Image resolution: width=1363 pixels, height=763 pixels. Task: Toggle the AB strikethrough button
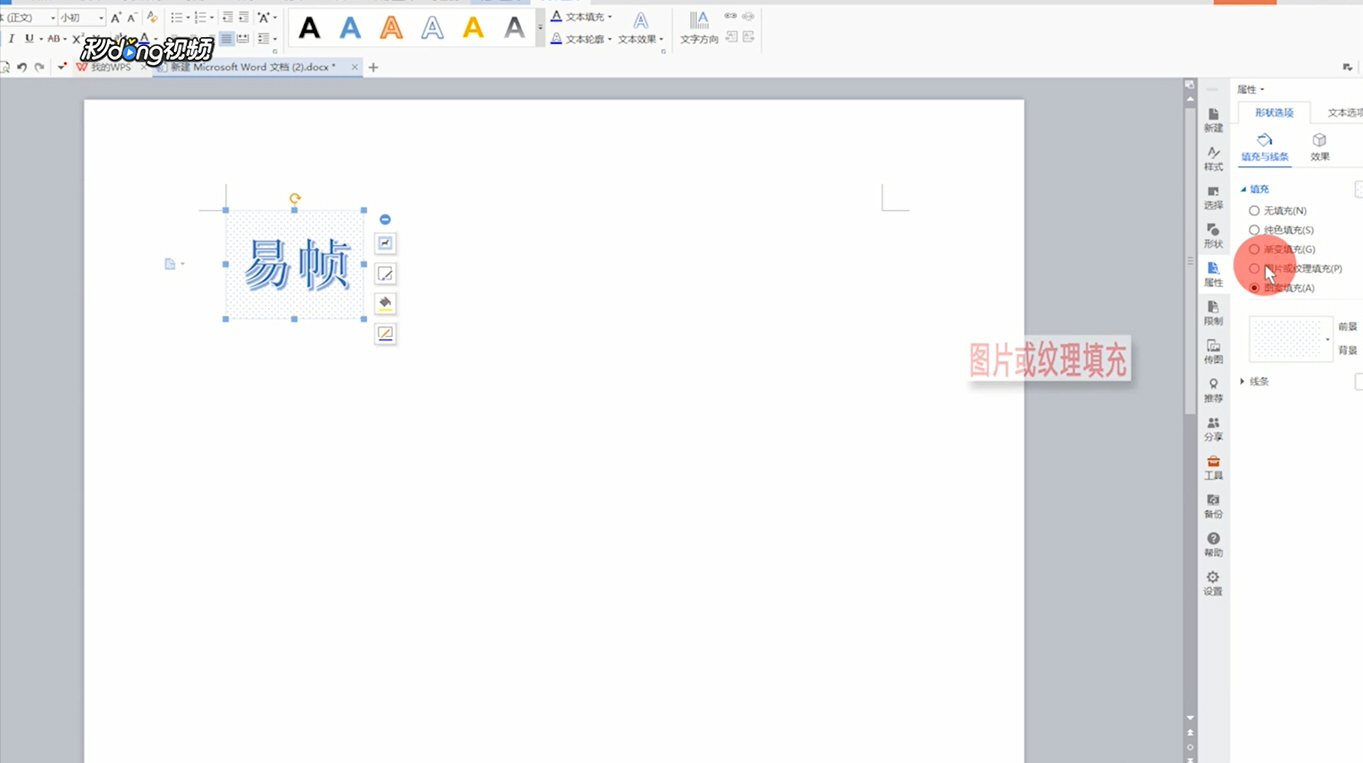(55, 39)
